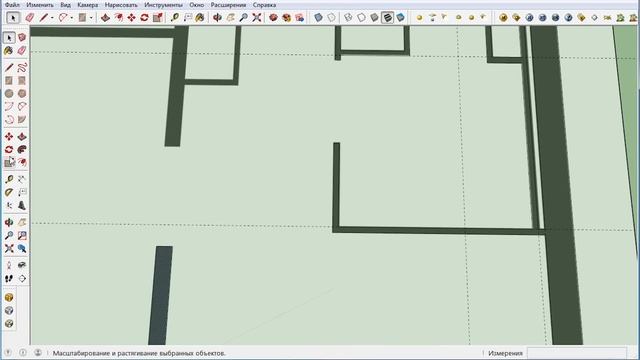Click the status text "Масштабирование и растягивание выбранных объектов."

click(x=139, y=353)
